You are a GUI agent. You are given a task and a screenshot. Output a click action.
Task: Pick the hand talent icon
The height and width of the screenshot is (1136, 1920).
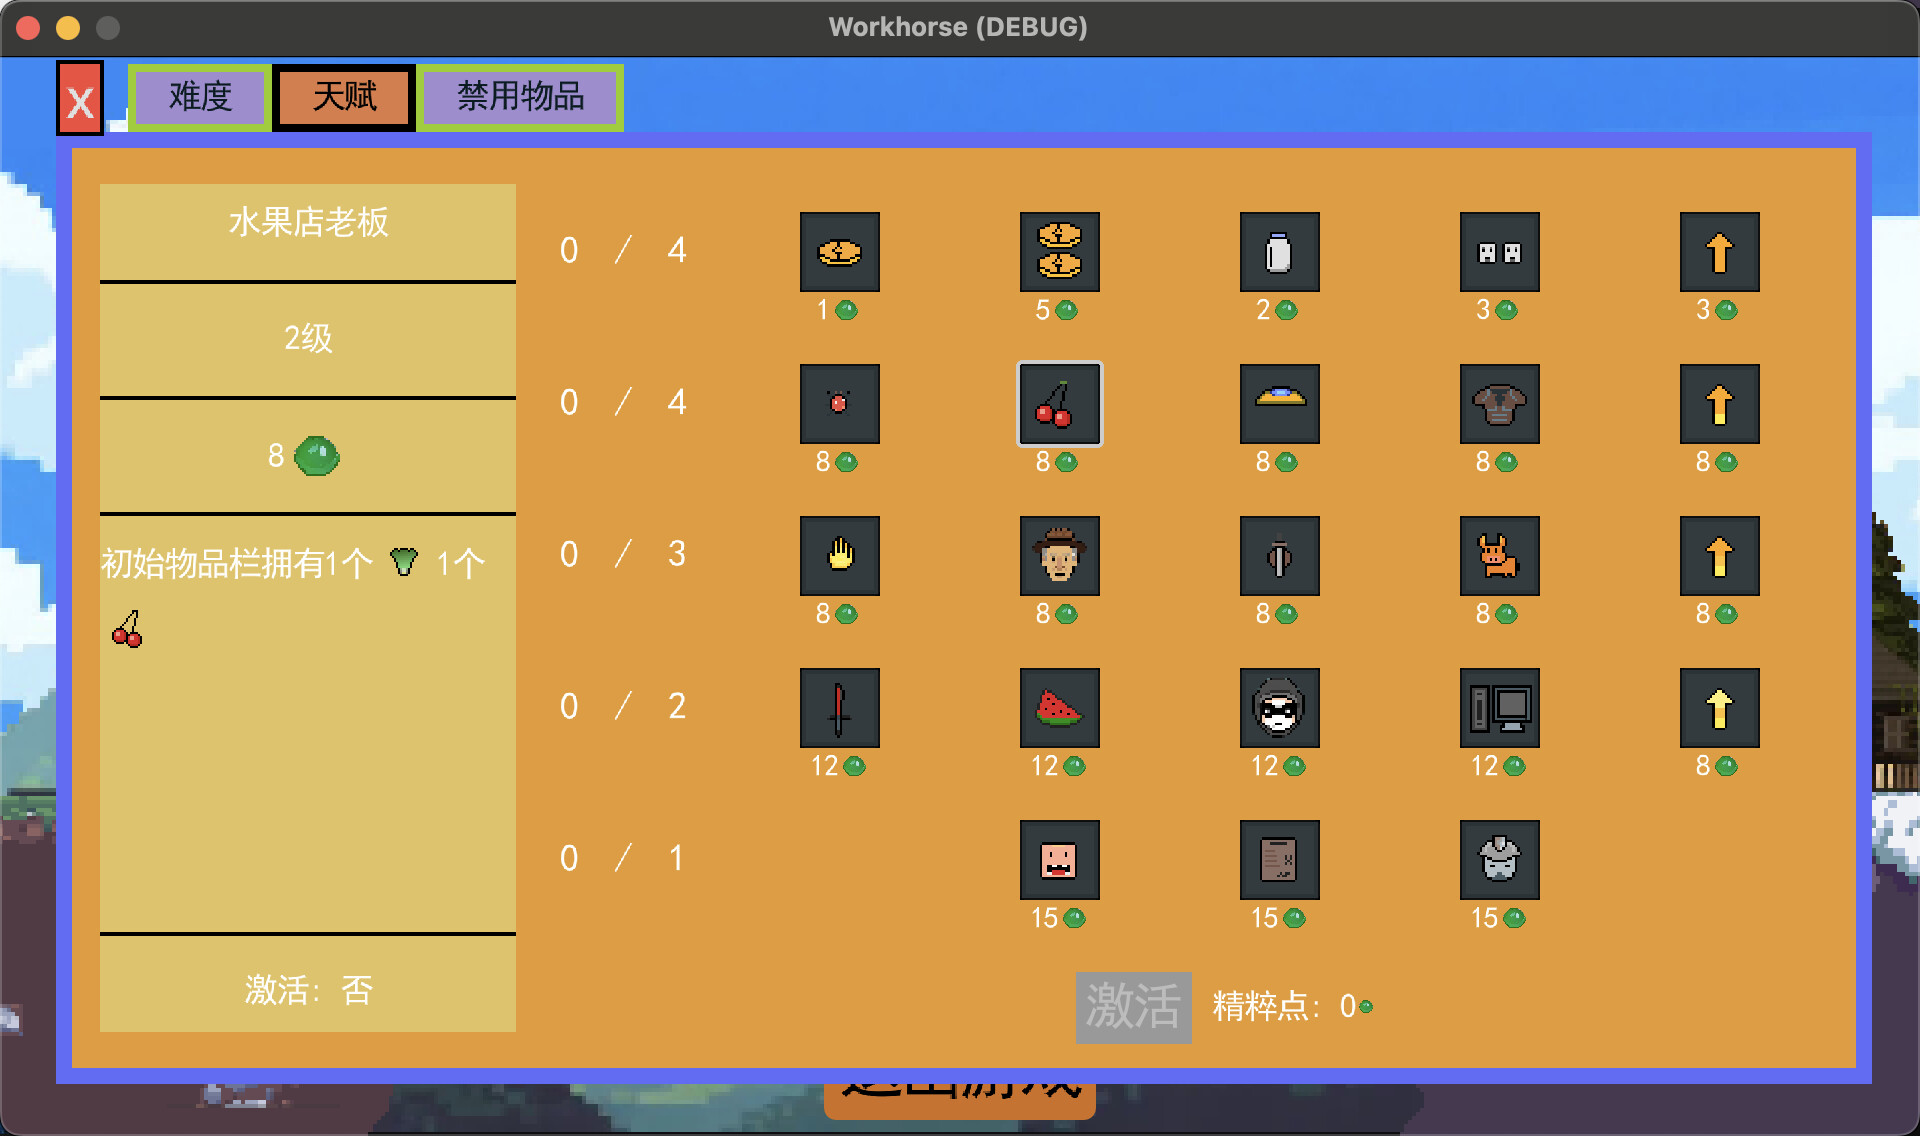839,556
